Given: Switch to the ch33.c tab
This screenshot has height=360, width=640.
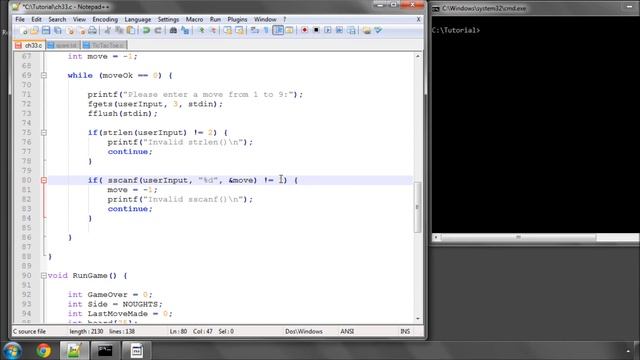Looking at the screenshot, I should click(29, 45).
